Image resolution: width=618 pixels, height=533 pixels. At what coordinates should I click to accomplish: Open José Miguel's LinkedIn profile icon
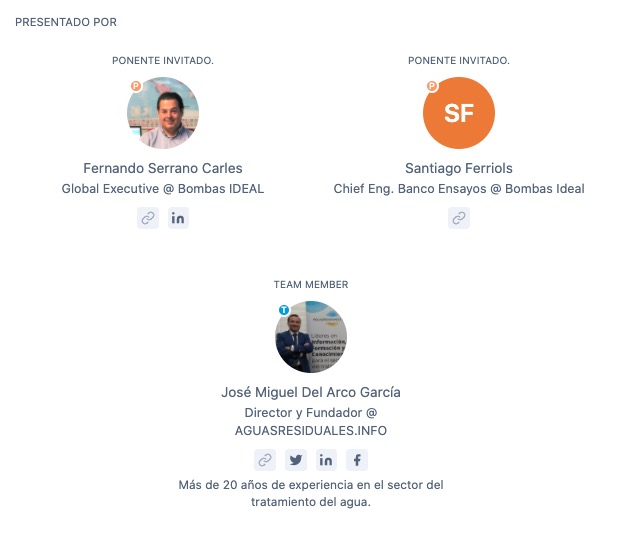tap(326, 460)
